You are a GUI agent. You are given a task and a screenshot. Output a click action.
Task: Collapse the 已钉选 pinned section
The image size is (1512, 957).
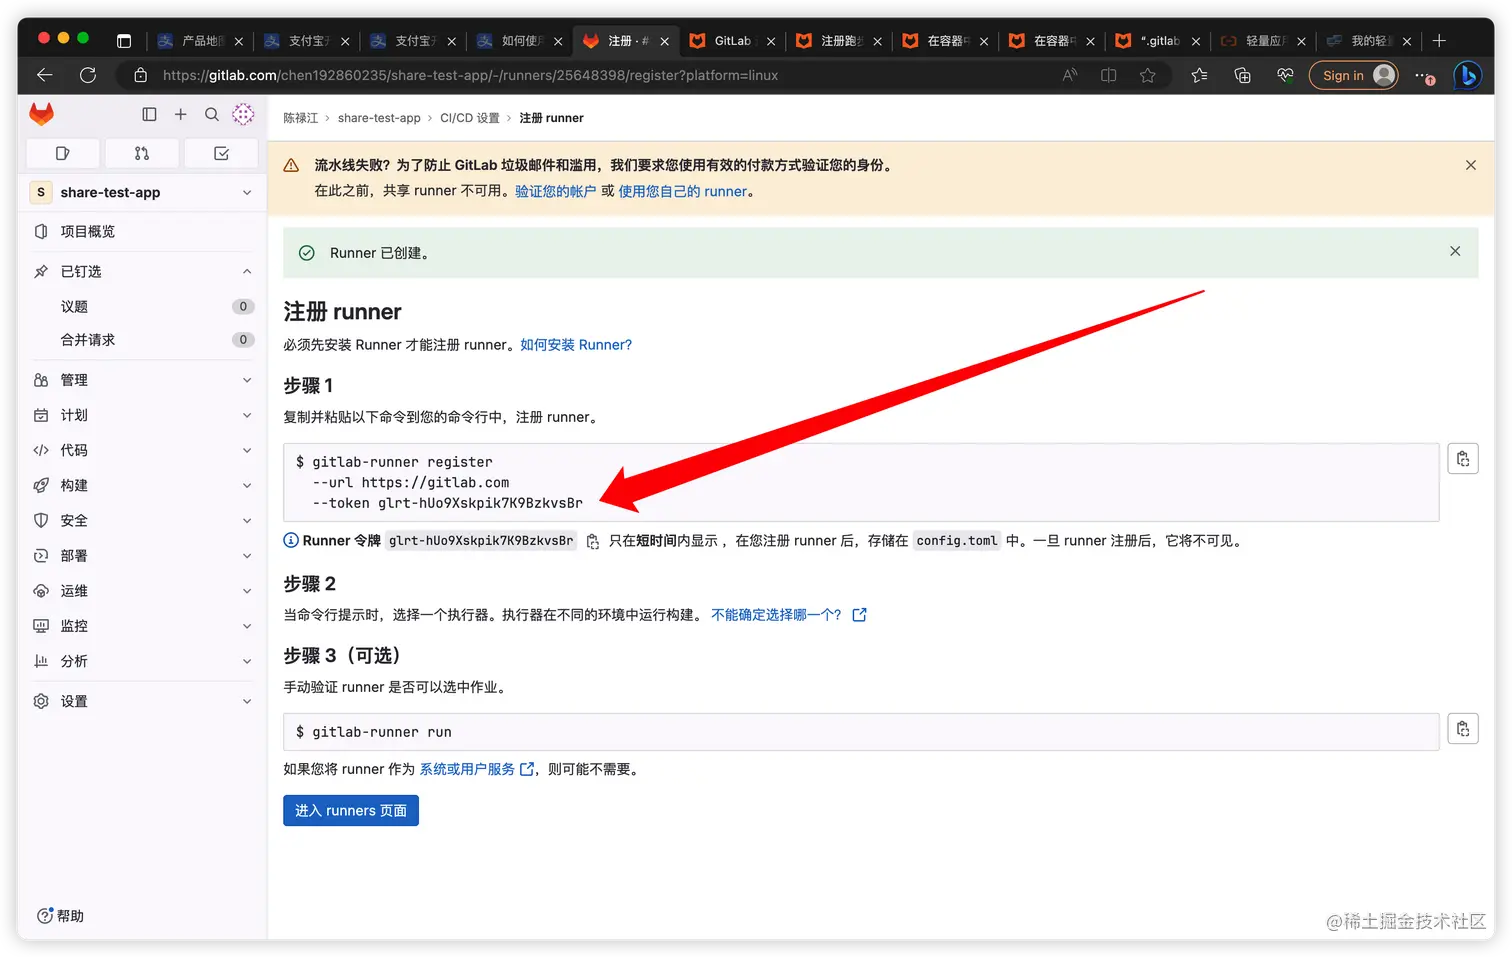coord(142,272)
